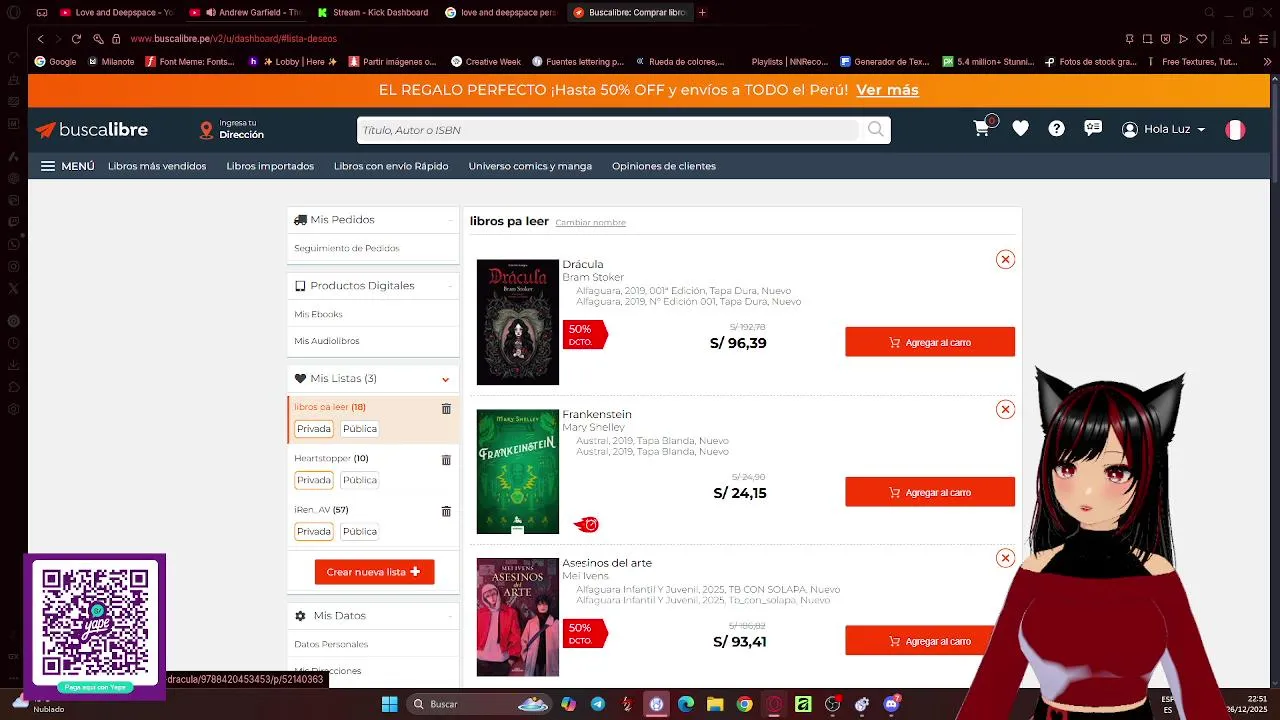This screenshot has width=1280, height=720.
Task: Open the Frankenstein book cover thumbnail
Action: [517, 471]
